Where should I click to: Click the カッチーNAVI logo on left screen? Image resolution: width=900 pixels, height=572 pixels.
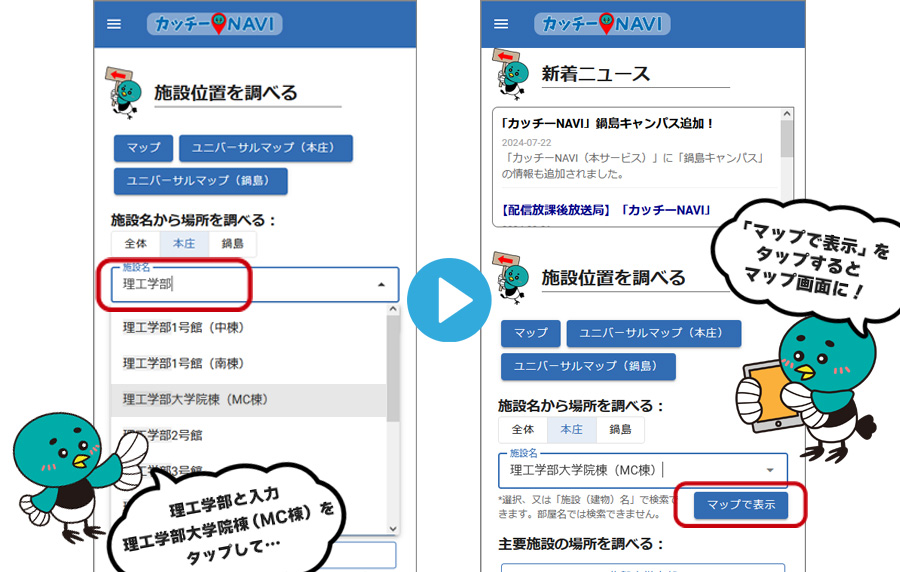pos(215,24)
